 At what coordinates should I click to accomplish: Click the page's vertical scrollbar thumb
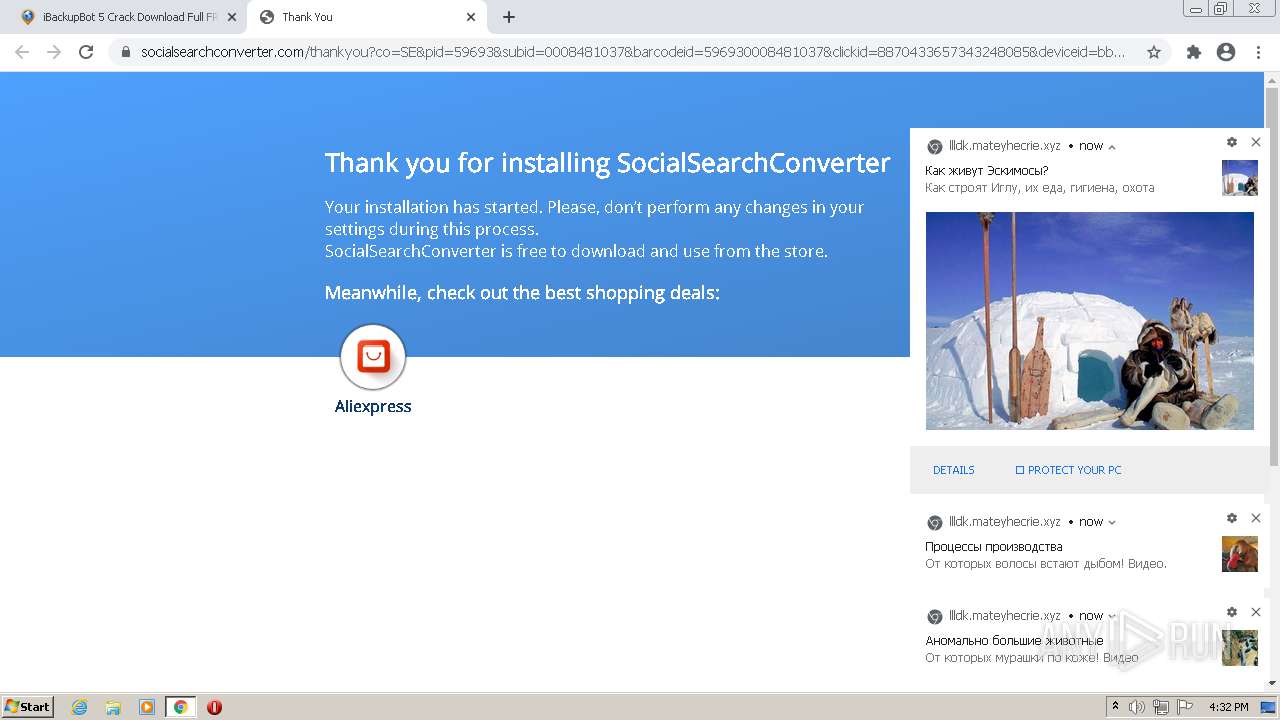point(1272,278)
